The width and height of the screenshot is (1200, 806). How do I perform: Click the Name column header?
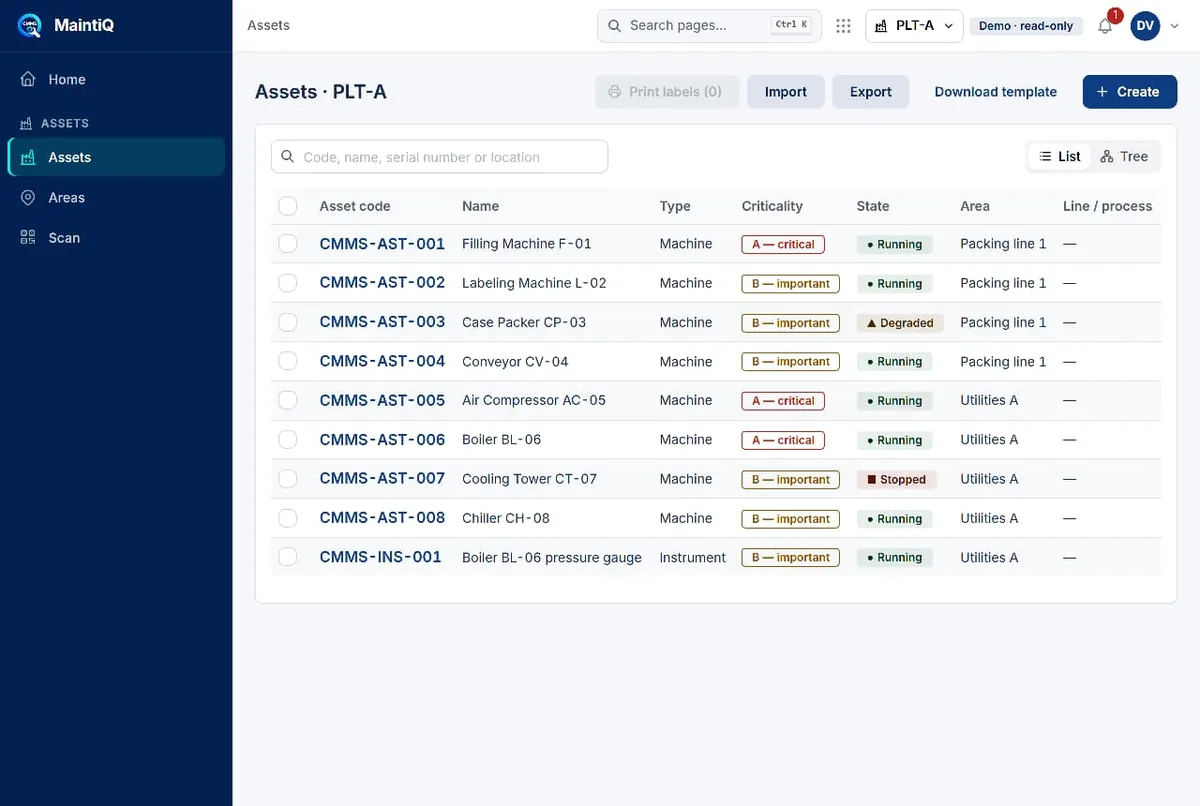coord(480,206)
